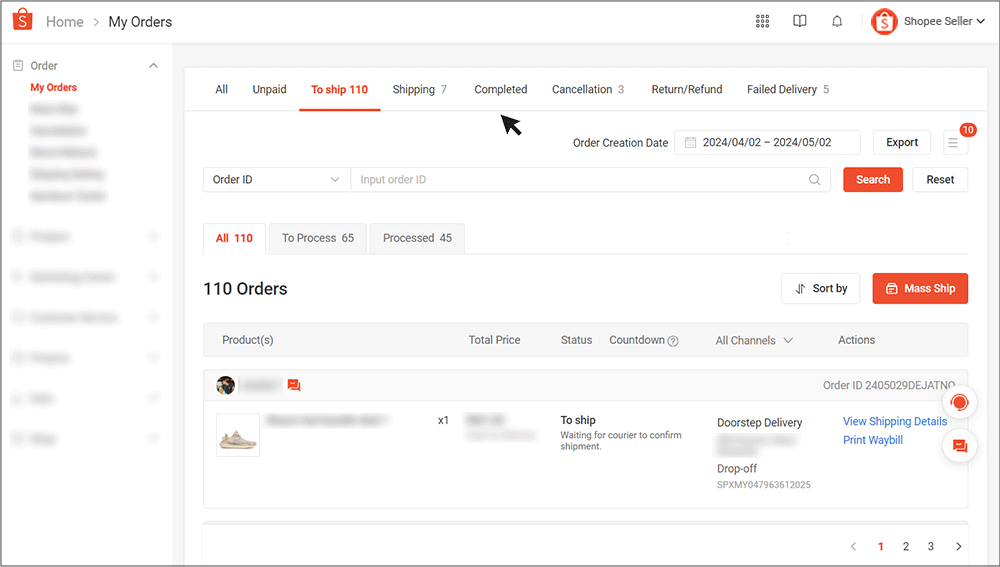Click the Reset button
The width and height of the screenshot is (1000, 567).
point(940,180)
